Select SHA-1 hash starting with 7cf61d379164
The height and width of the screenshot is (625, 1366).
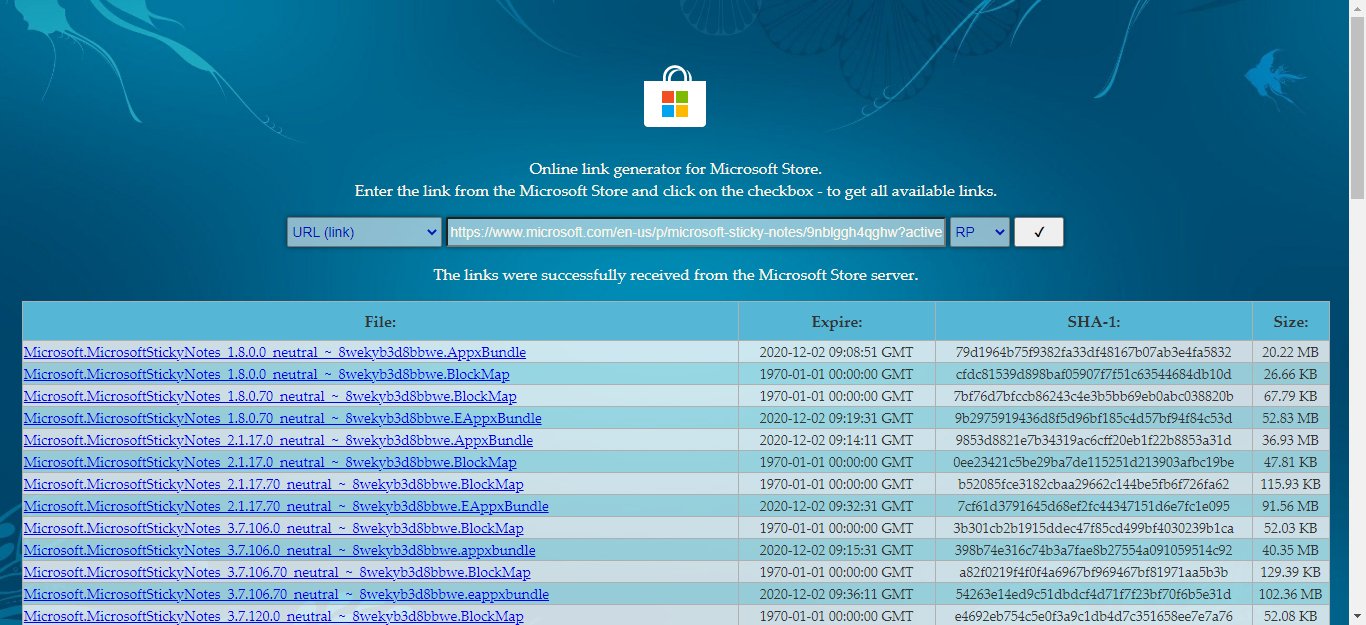pos(1093,506)
